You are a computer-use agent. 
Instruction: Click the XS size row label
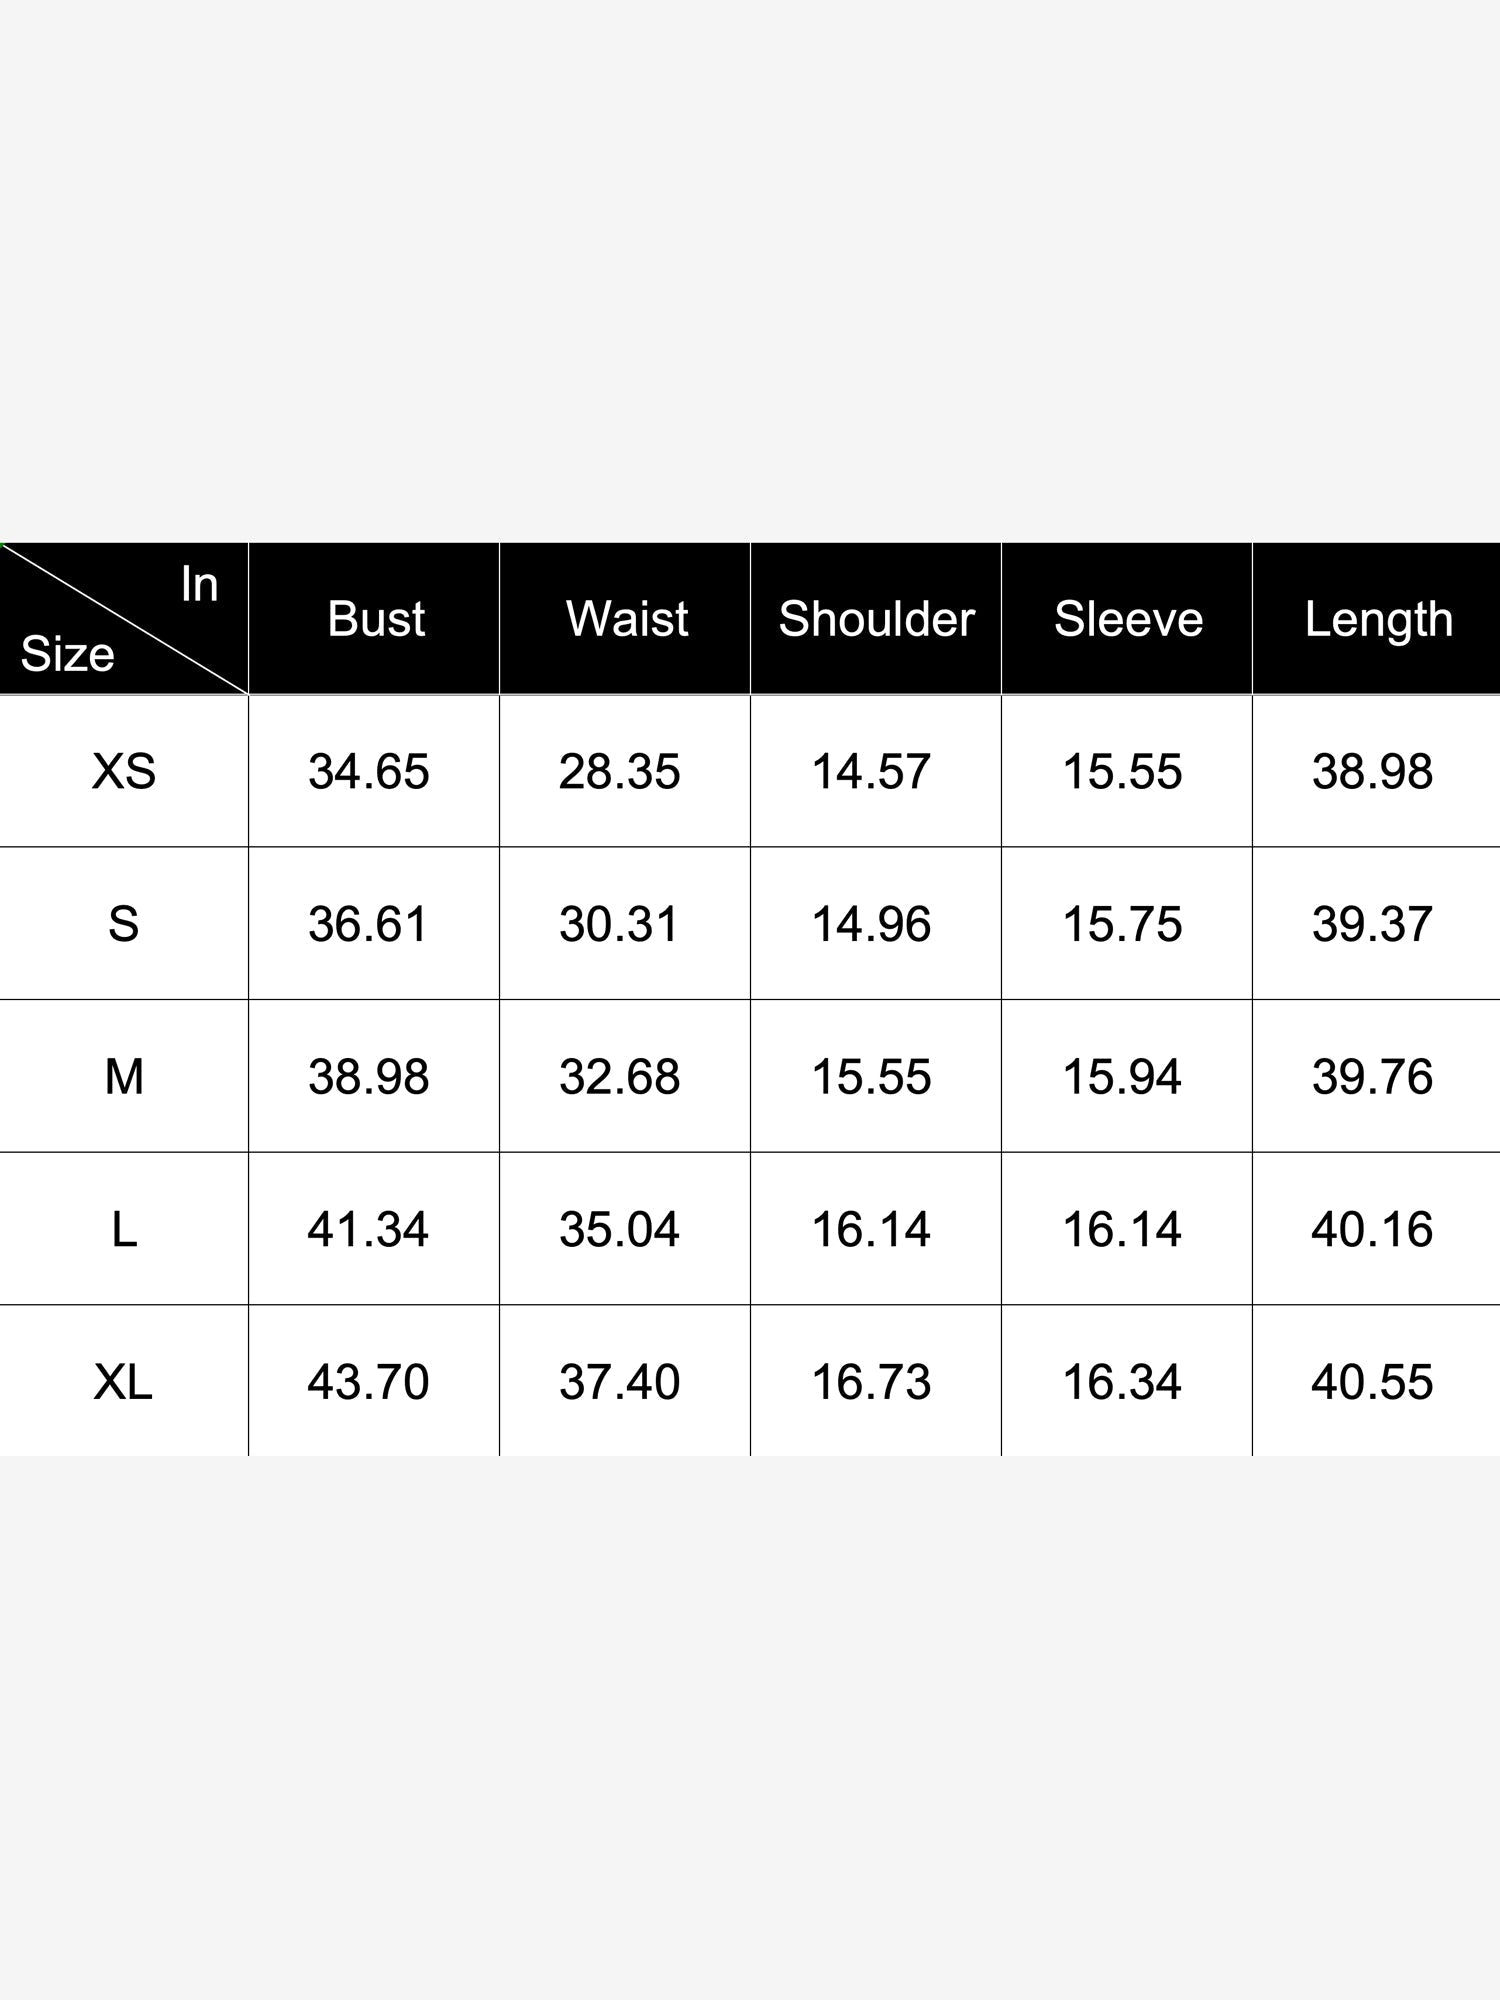pyautogui.click(x=124, y=772)
